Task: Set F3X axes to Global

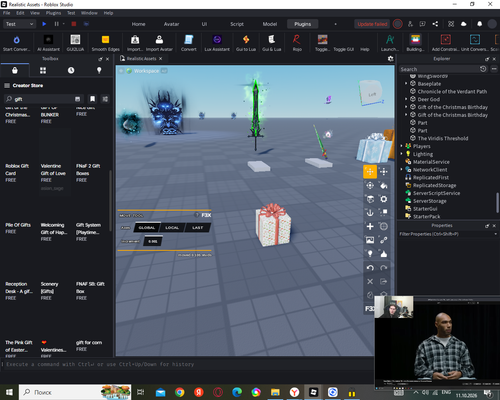Action: tap(147, 228)
